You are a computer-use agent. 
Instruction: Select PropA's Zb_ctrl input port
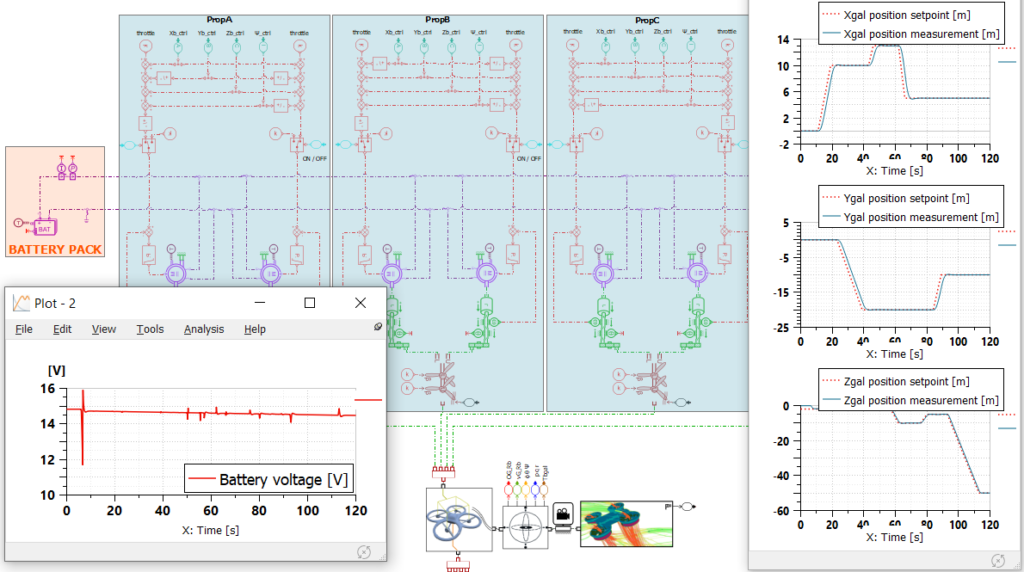click(236, 46)
